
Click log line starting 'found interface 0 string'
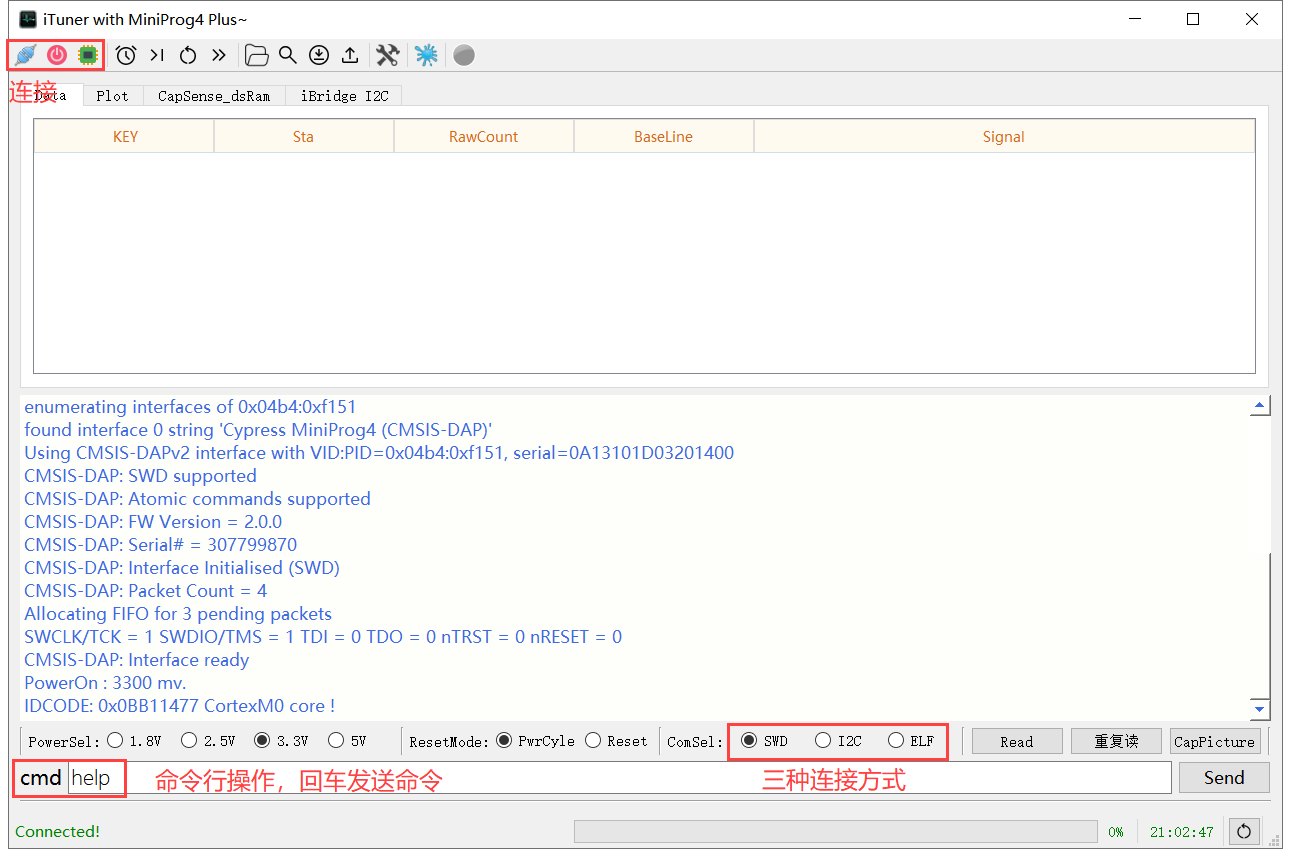click(258, 430)
